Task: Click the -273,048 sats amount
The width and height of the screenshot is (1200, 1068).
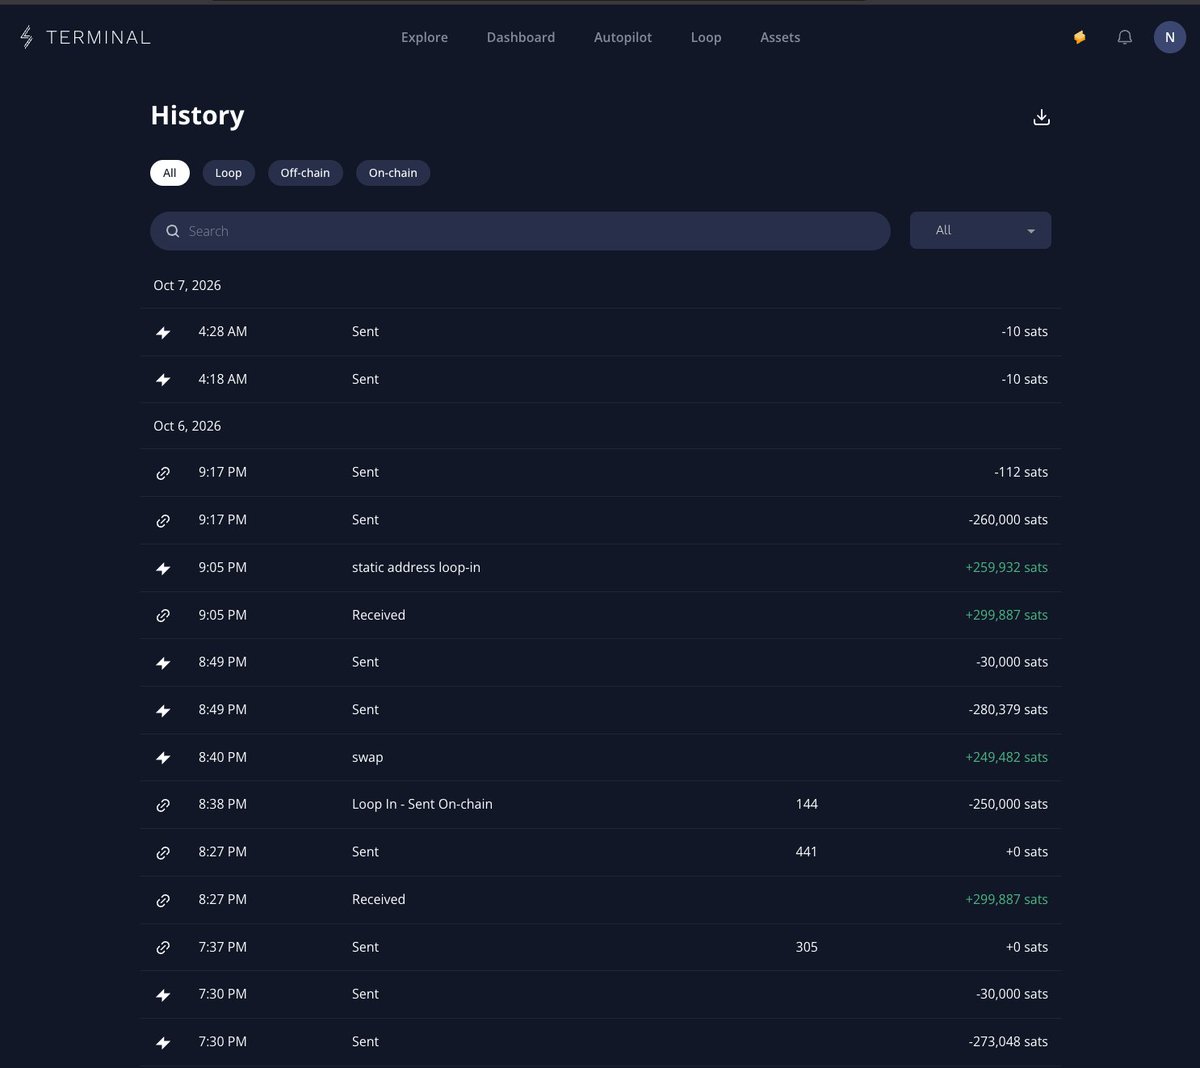Action: tap(1008, 1042)
